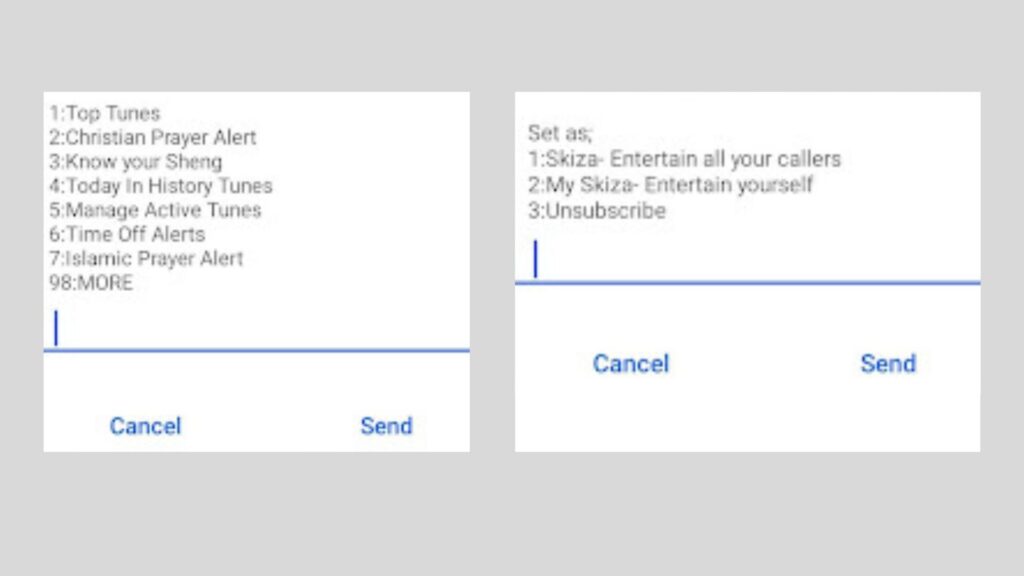Click Cancel in the left tunes dialog

point(145,426)
